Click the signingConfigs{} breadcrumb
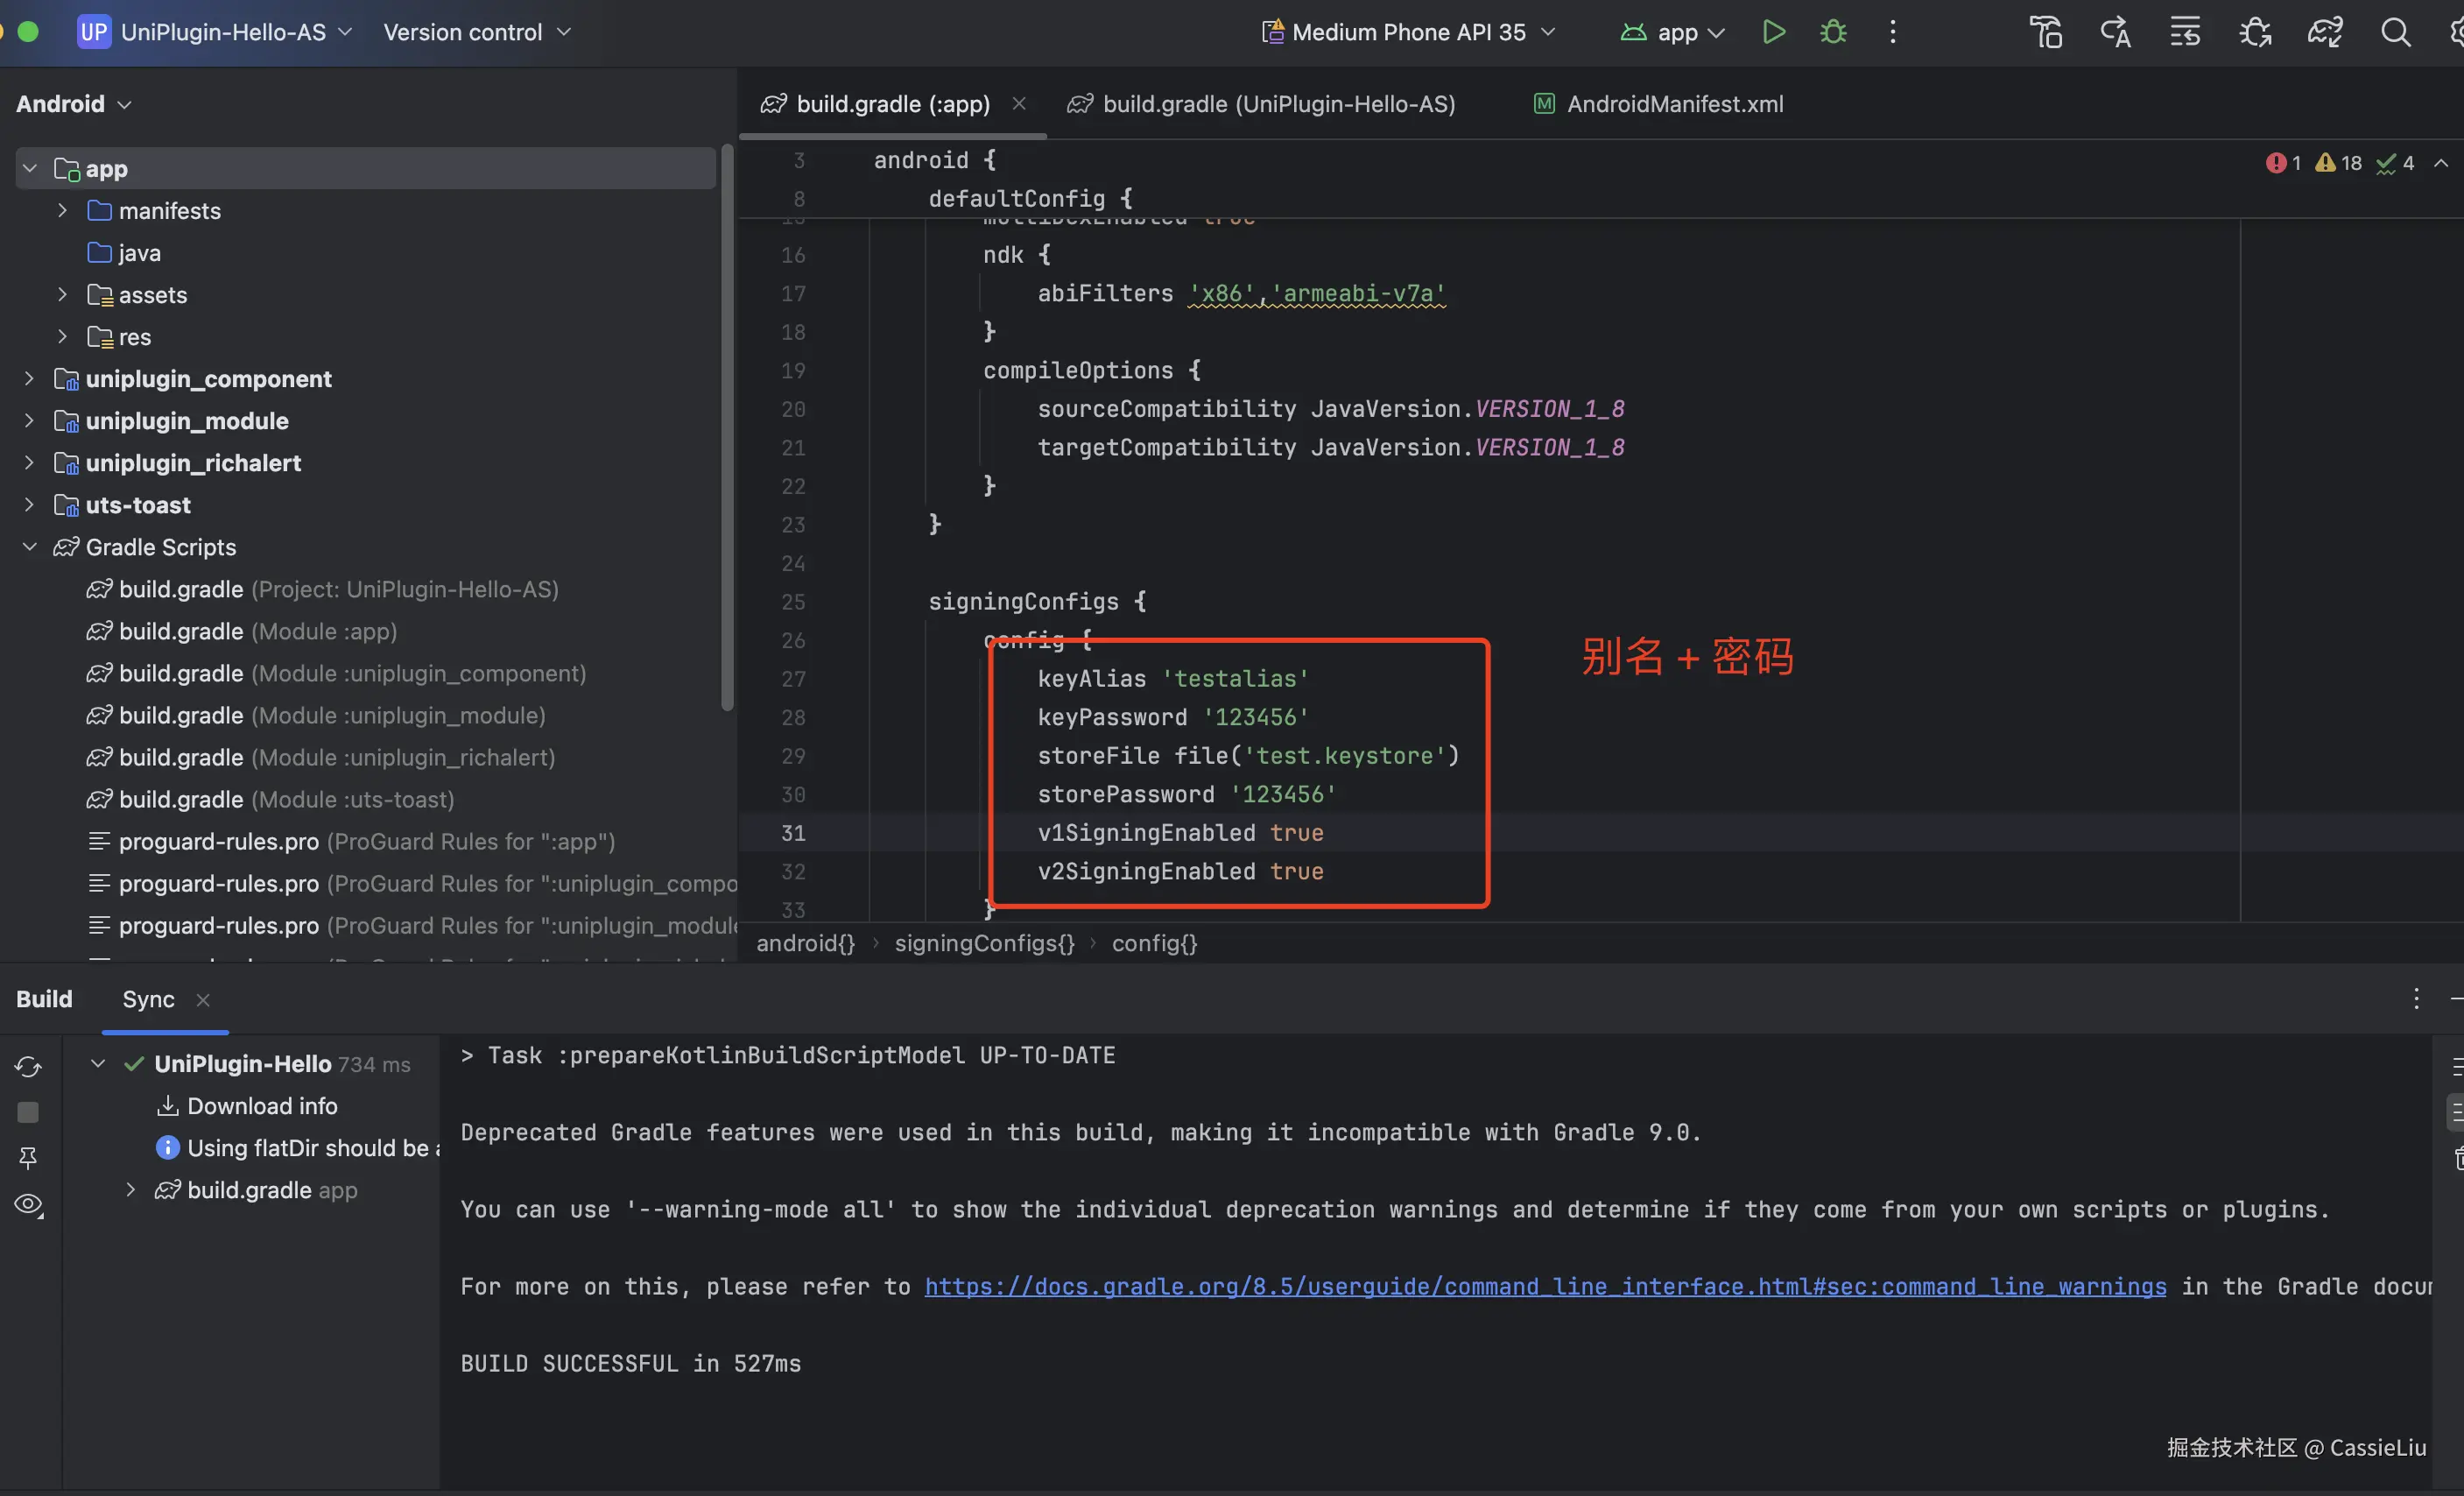This screenshot has height=1496, width=2464. pyautogui.click(x=983, y=943)
